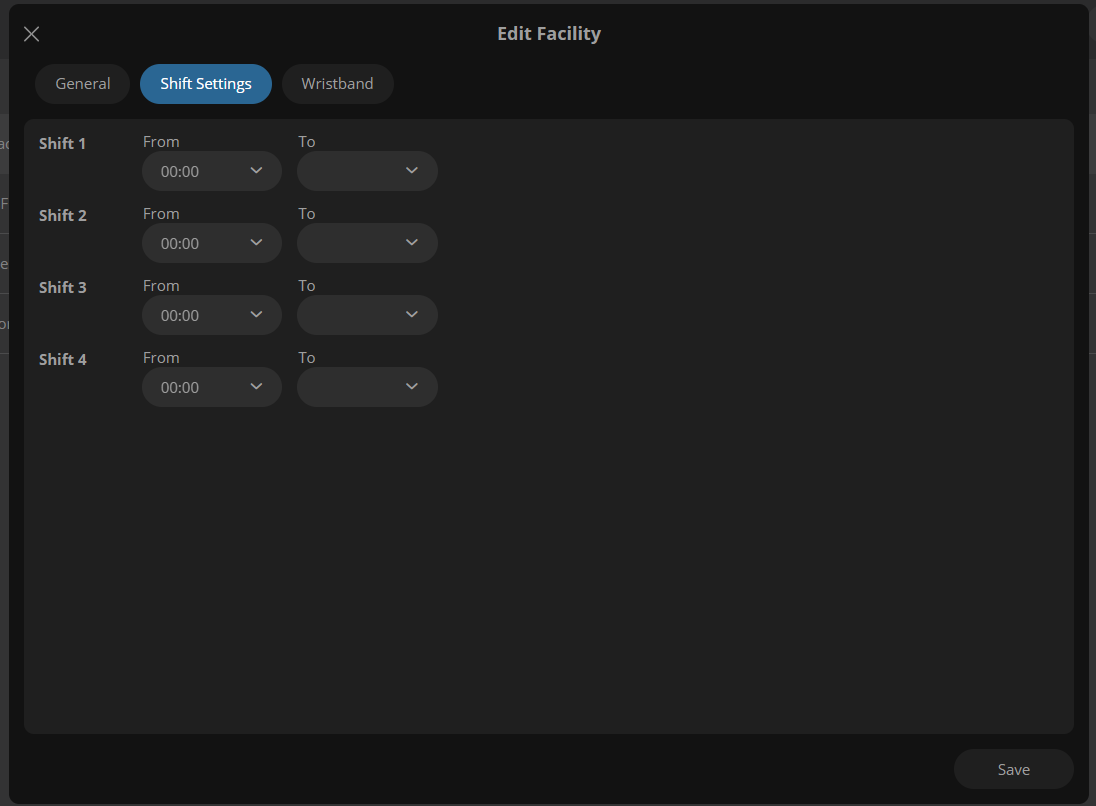Image resolution: width=1096 pixels, height=806 pixels.
Task: Click chevron on Shift 4 From dropdown
Action: click(x=256, y=387)
